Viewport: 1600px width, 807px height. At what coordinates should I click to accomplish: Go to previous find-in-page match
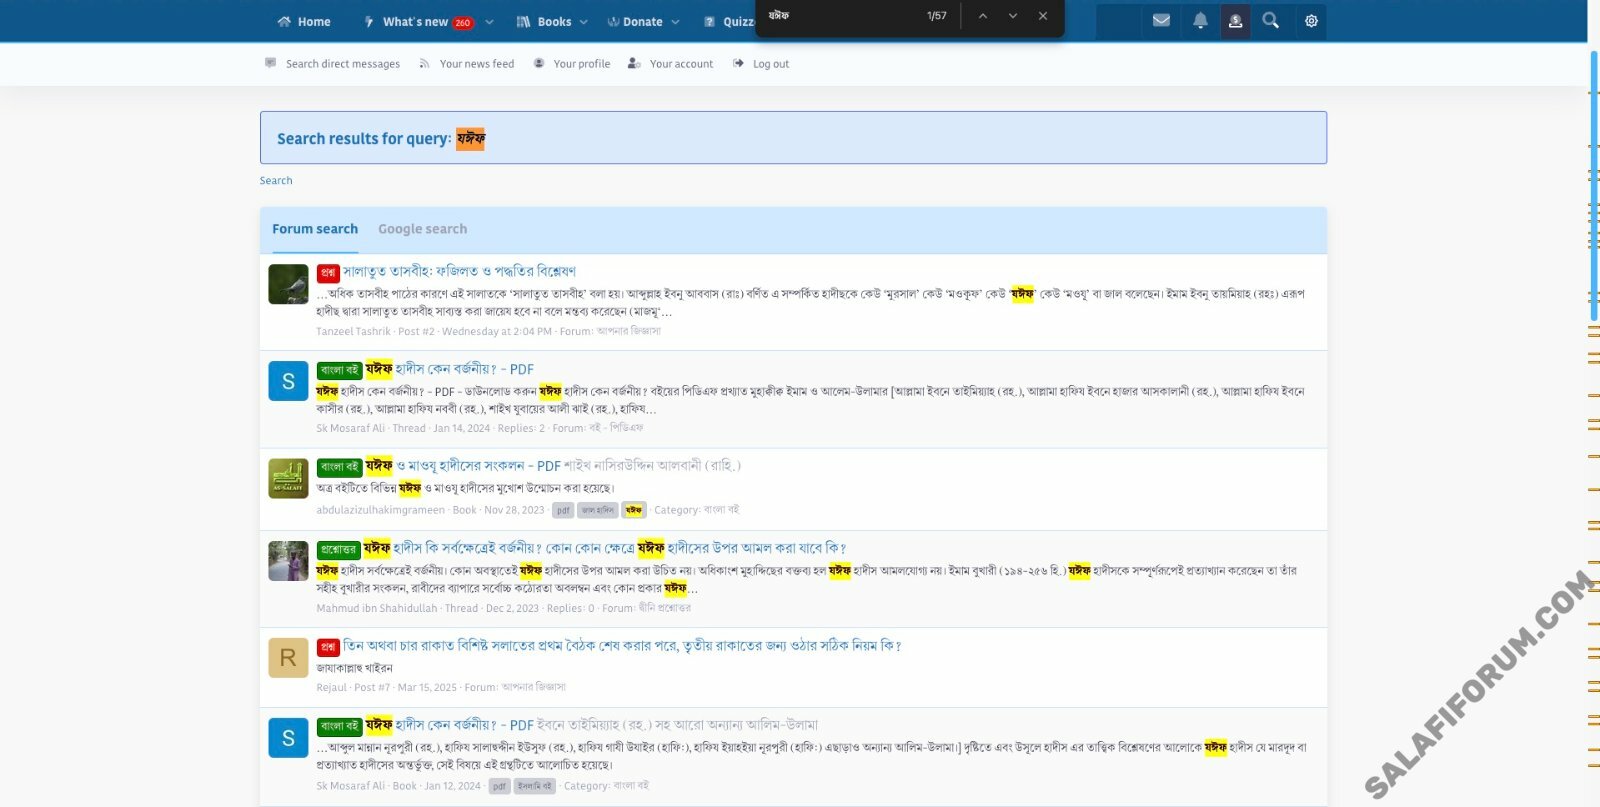(983, 16)
